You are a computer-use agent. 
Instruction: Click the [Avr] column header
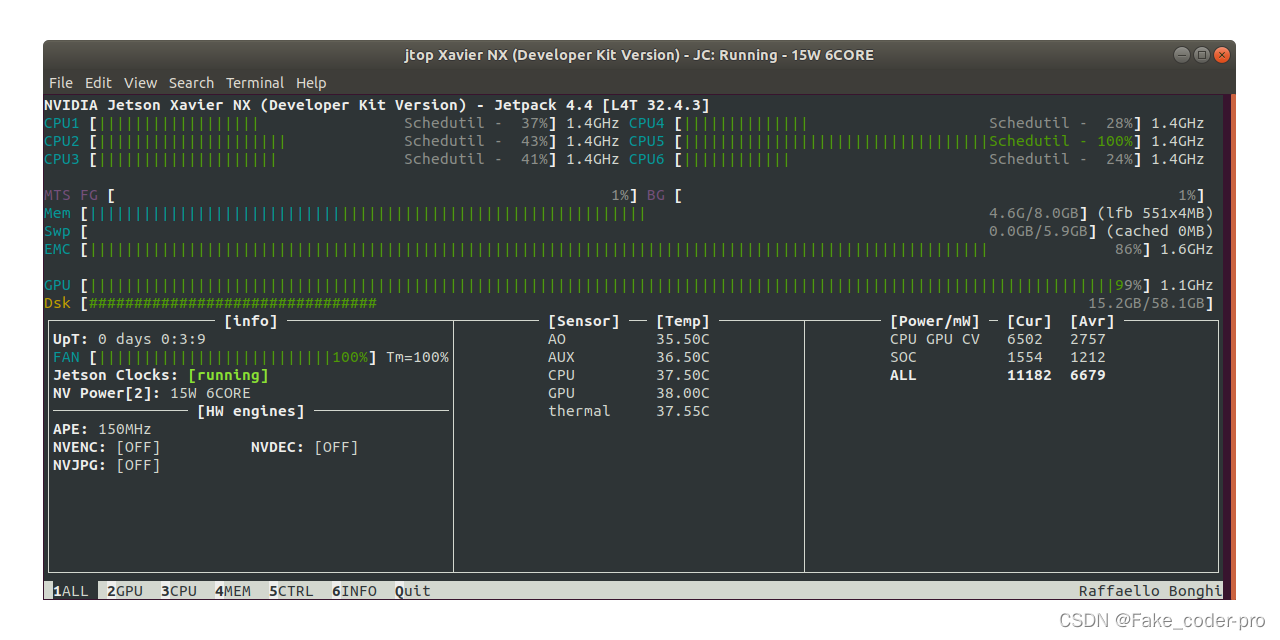[1092, 321]
